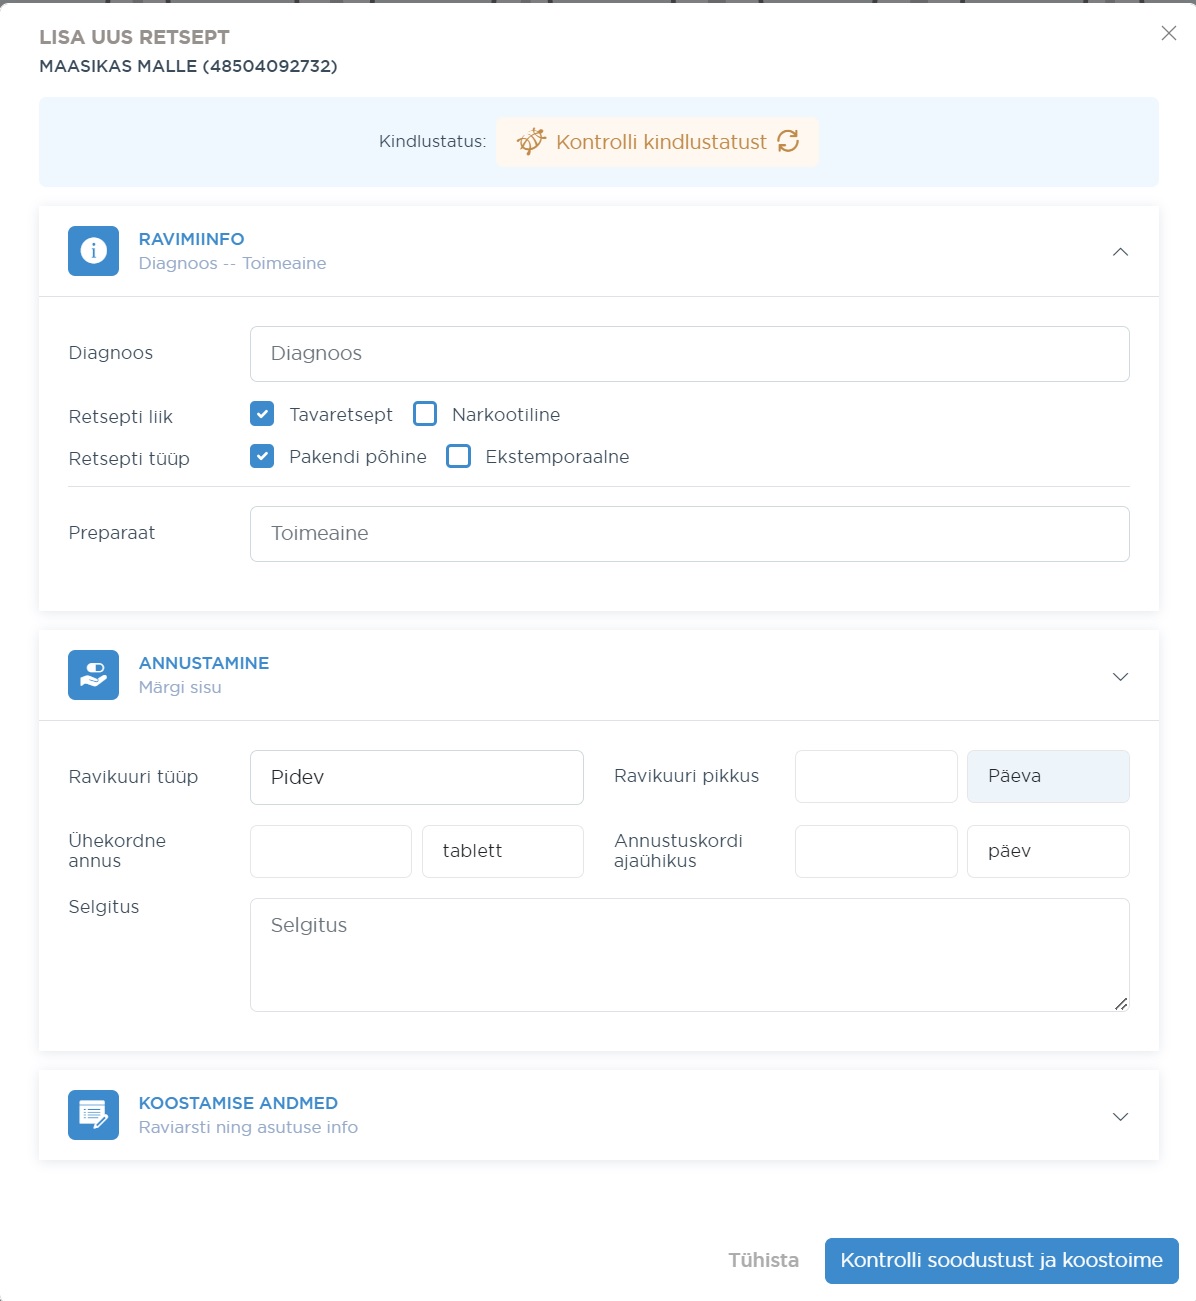Click the Tühista button
1196x1301 pixels.
click(x=763, y=1260)
